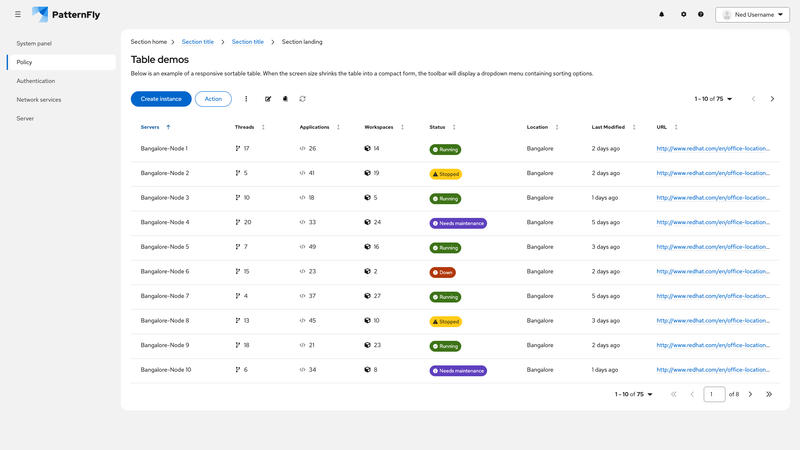Open Authentication in the sidebar
800x450 pixels.
point(36,81)
